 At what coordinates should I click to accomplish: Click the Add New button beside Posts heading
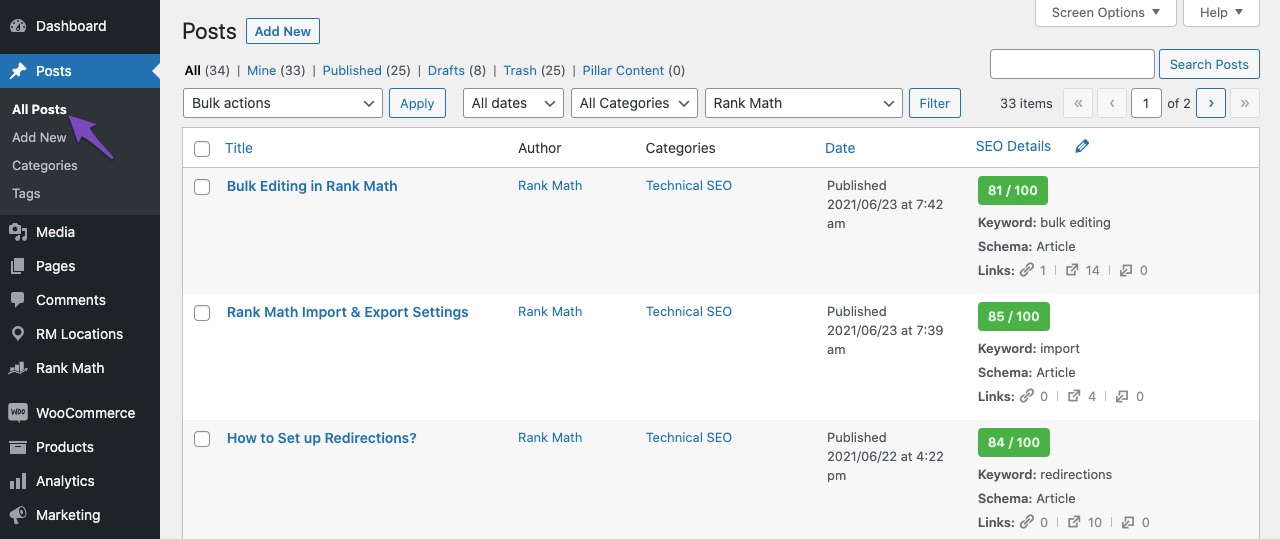tap(283, 31)
